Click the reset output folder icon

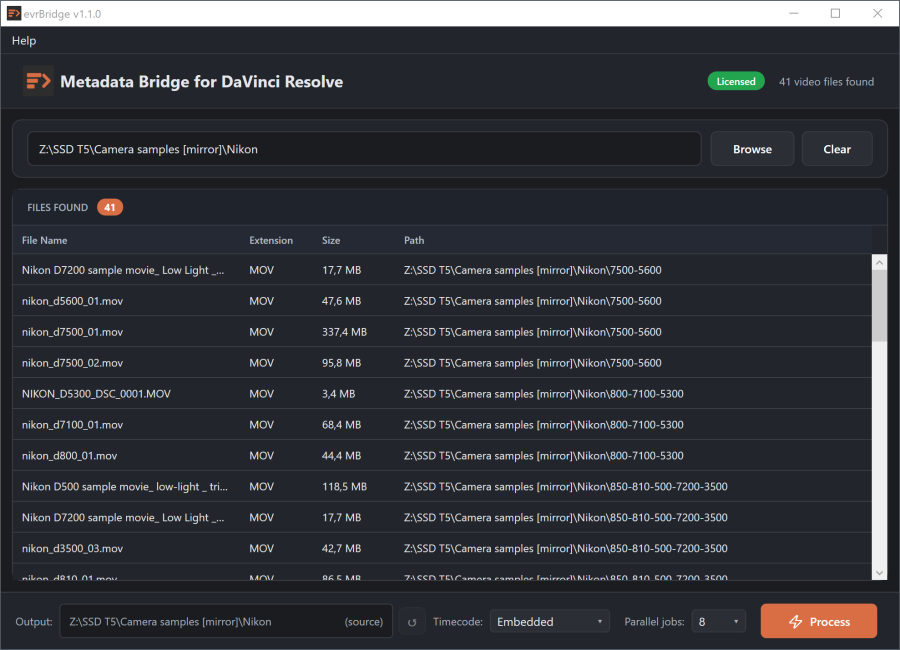412,622
